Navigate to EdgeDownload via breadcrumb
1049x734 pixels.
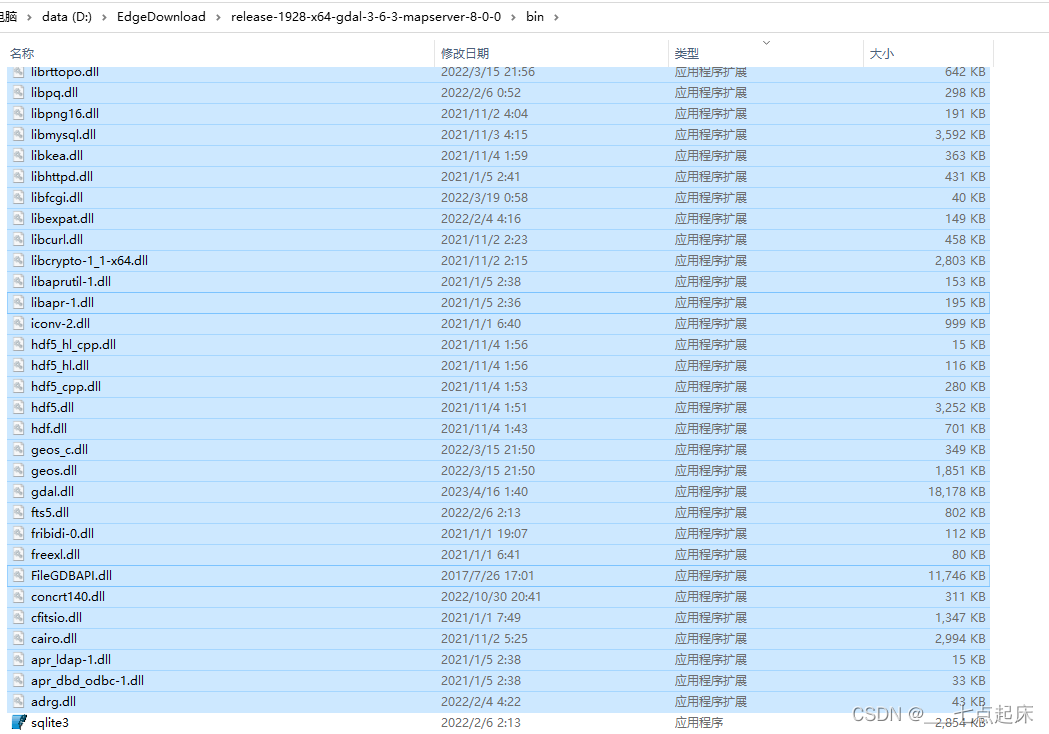(161, 16)
